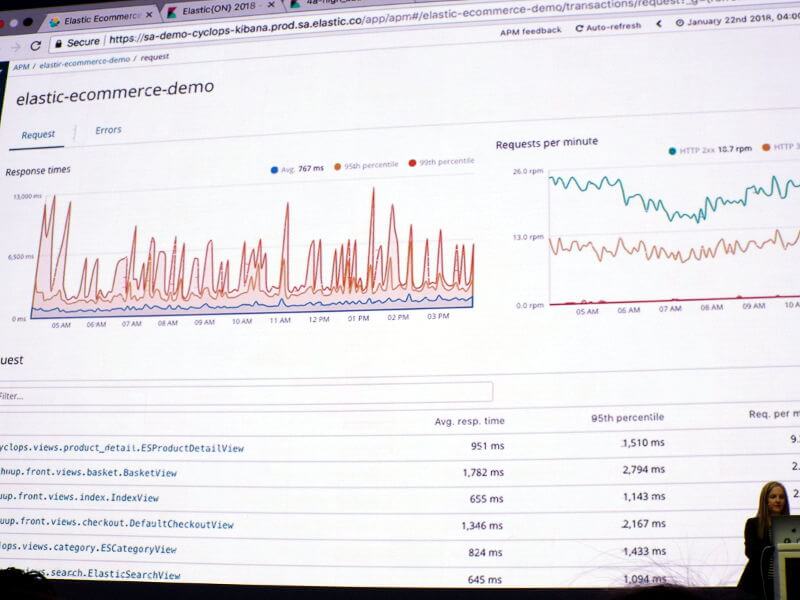Click the 1,346 ms value

click(x=482, y=526)
